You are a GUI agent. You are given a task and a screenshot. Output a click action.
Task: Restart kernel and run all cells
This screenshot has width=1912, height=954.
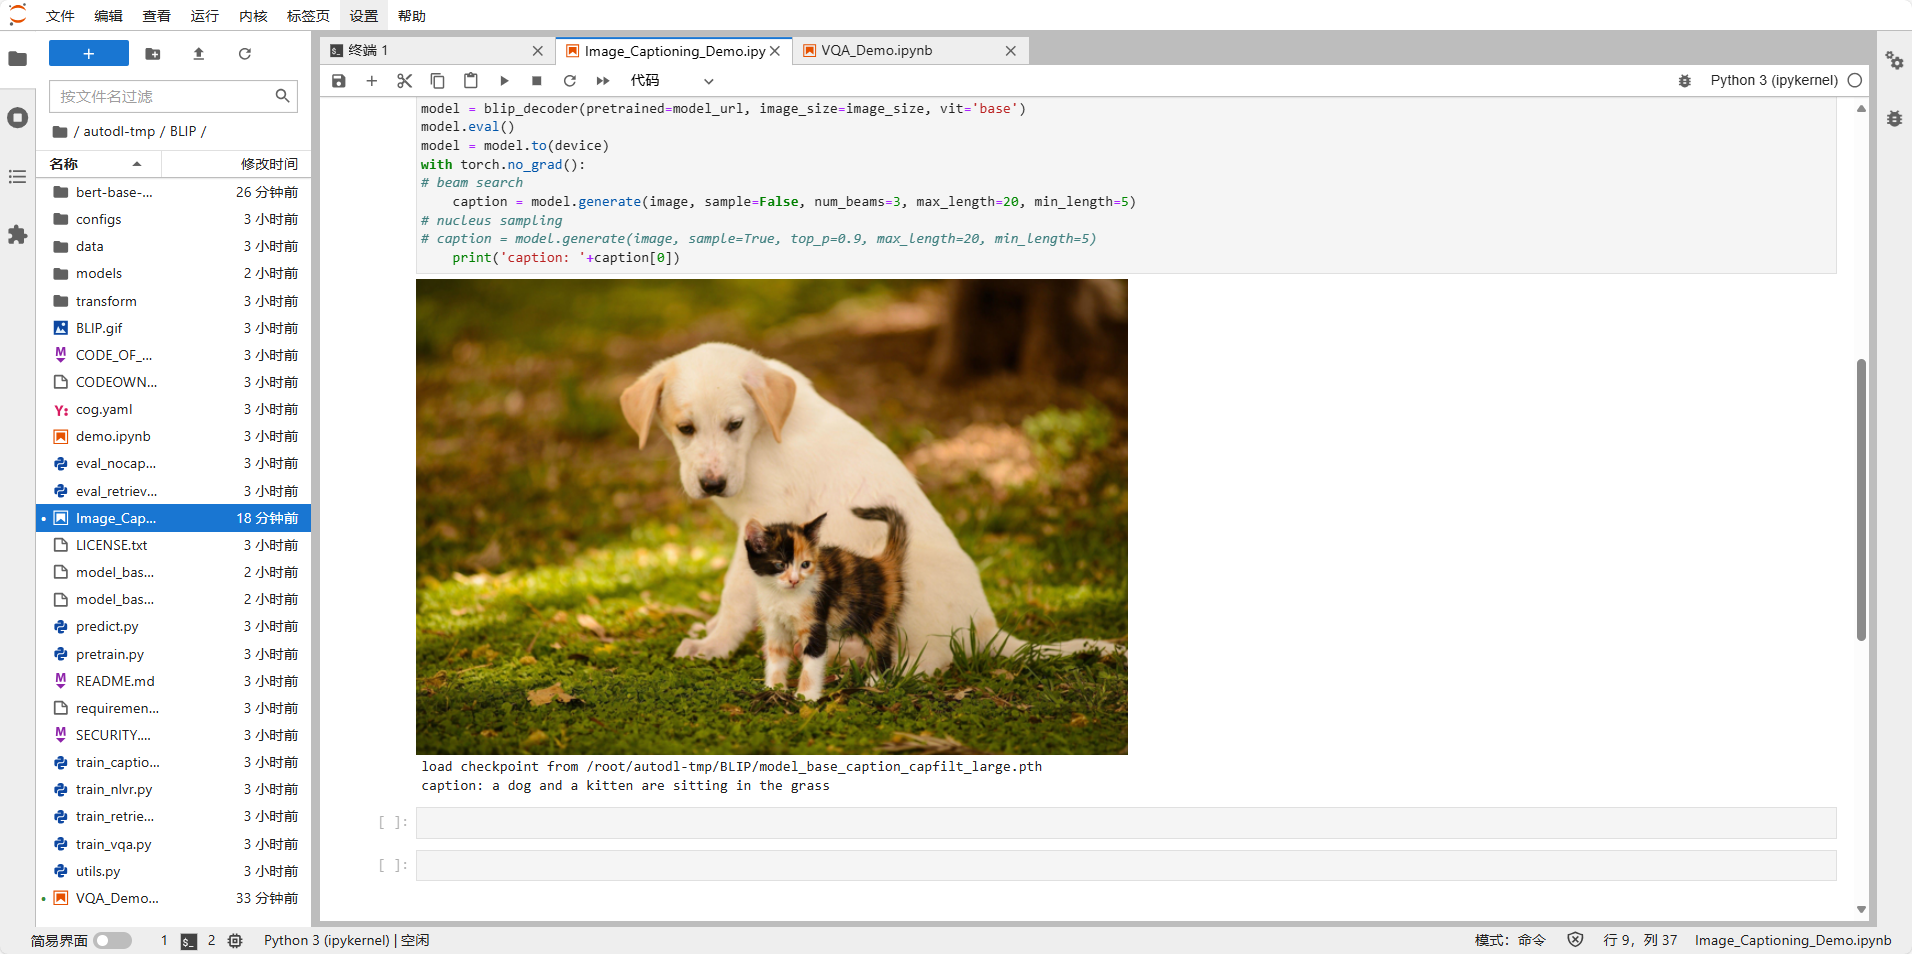click(x=603, y=81)
